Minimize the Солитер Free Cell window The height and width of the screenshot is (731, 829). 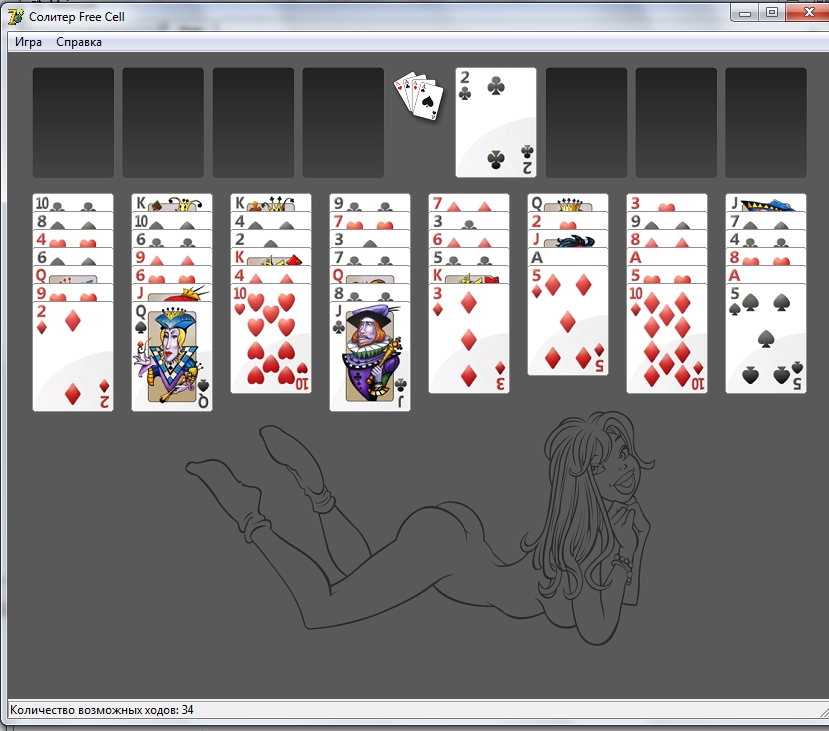(x=745, y=13)
